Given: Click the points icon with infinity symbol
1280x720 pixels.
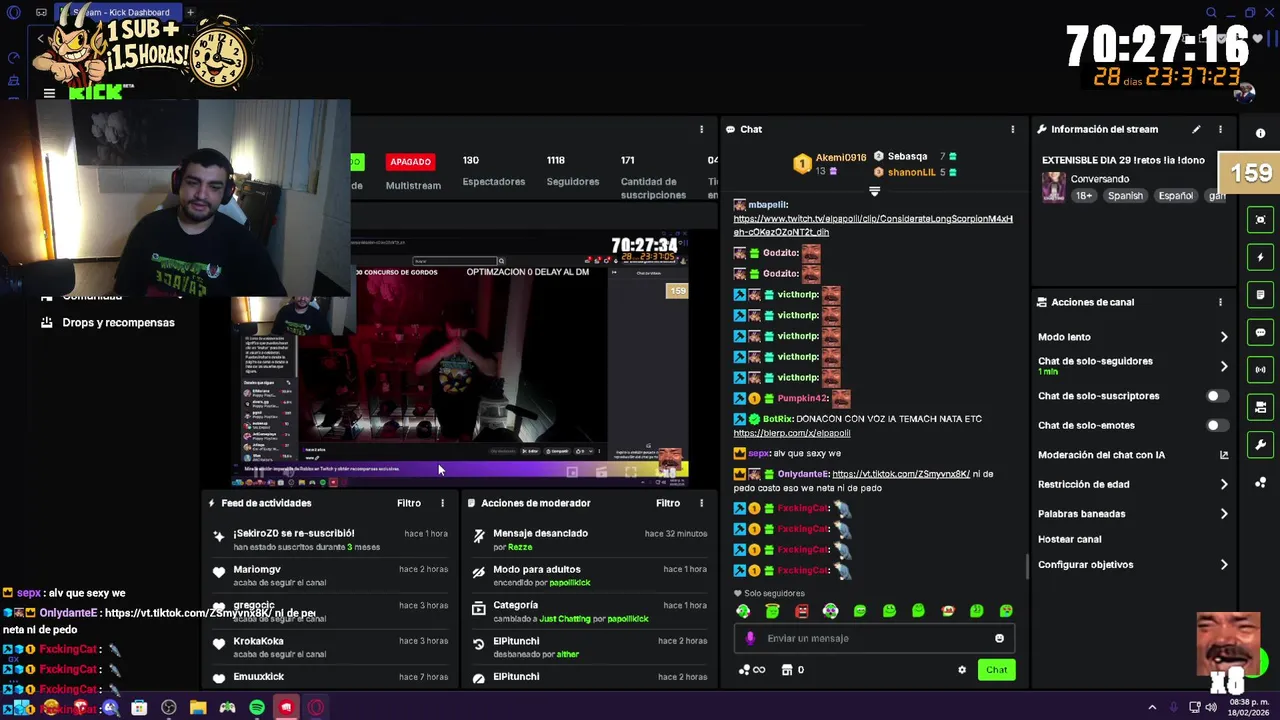Looking at the screenshot, I should coord(751,670).
